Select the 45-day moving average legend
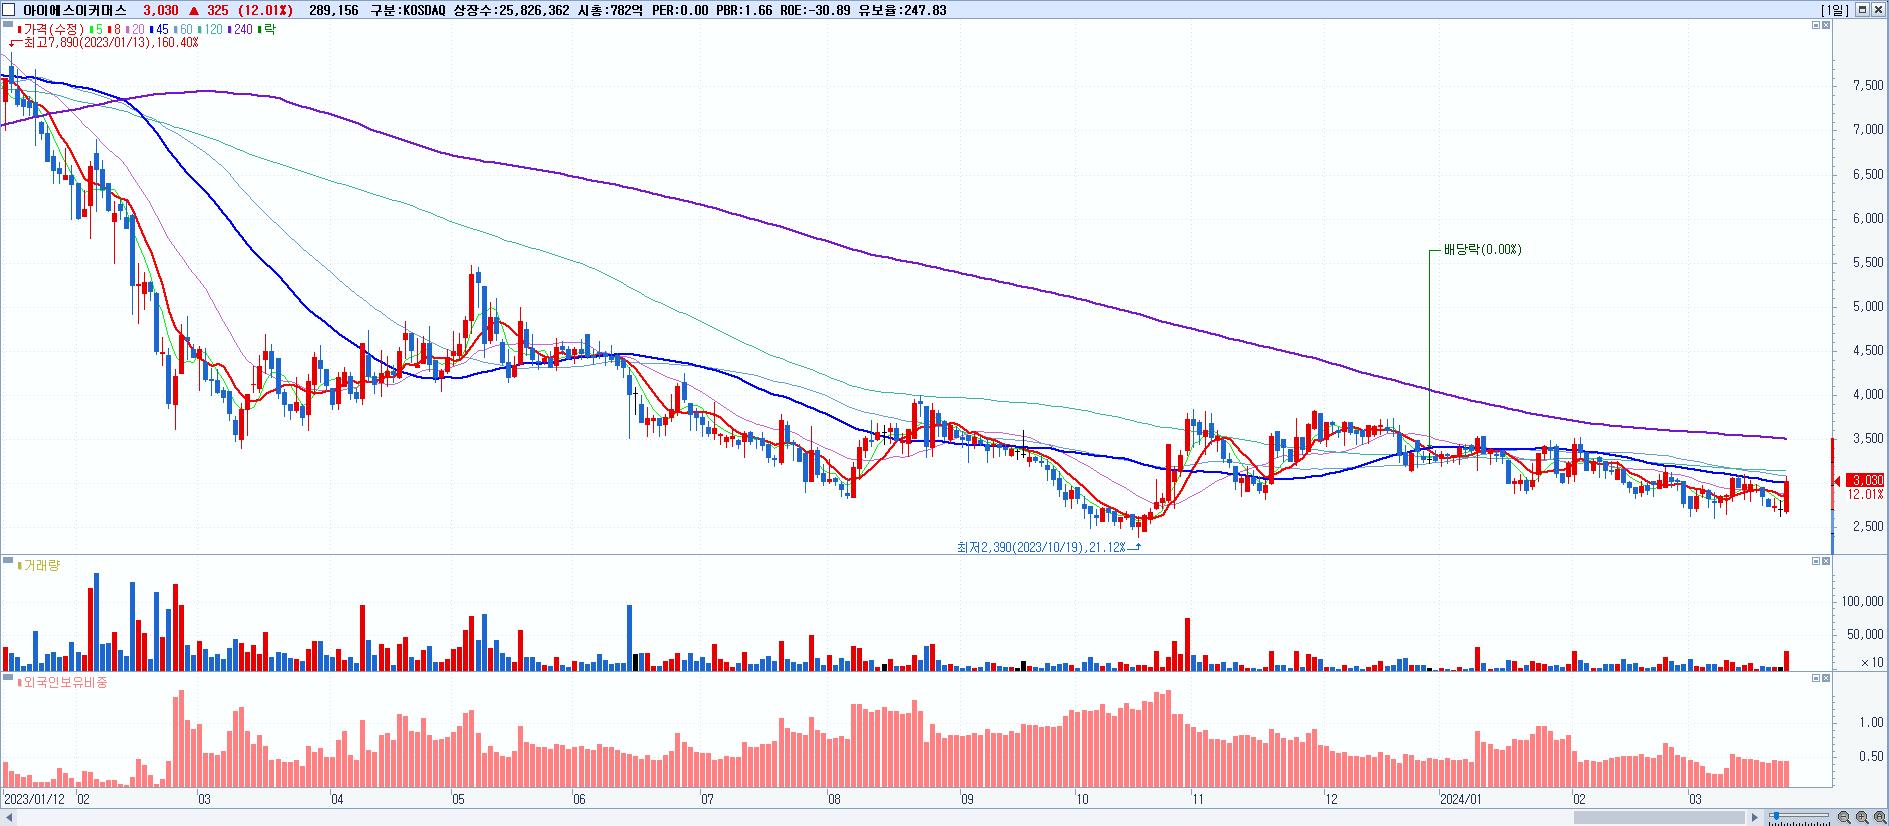Image resolution: width=1889 pixels, height=826 pixels. (x=159, y=30)
